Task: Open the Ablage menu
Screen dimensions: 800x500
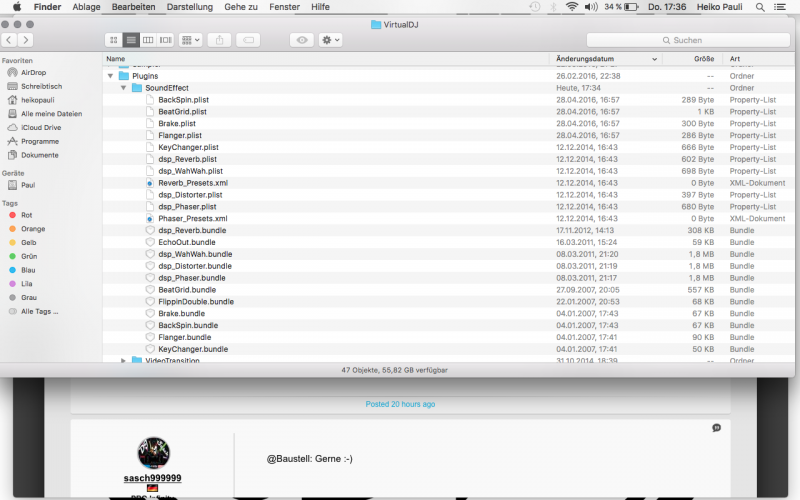Action: coord(86,7)
